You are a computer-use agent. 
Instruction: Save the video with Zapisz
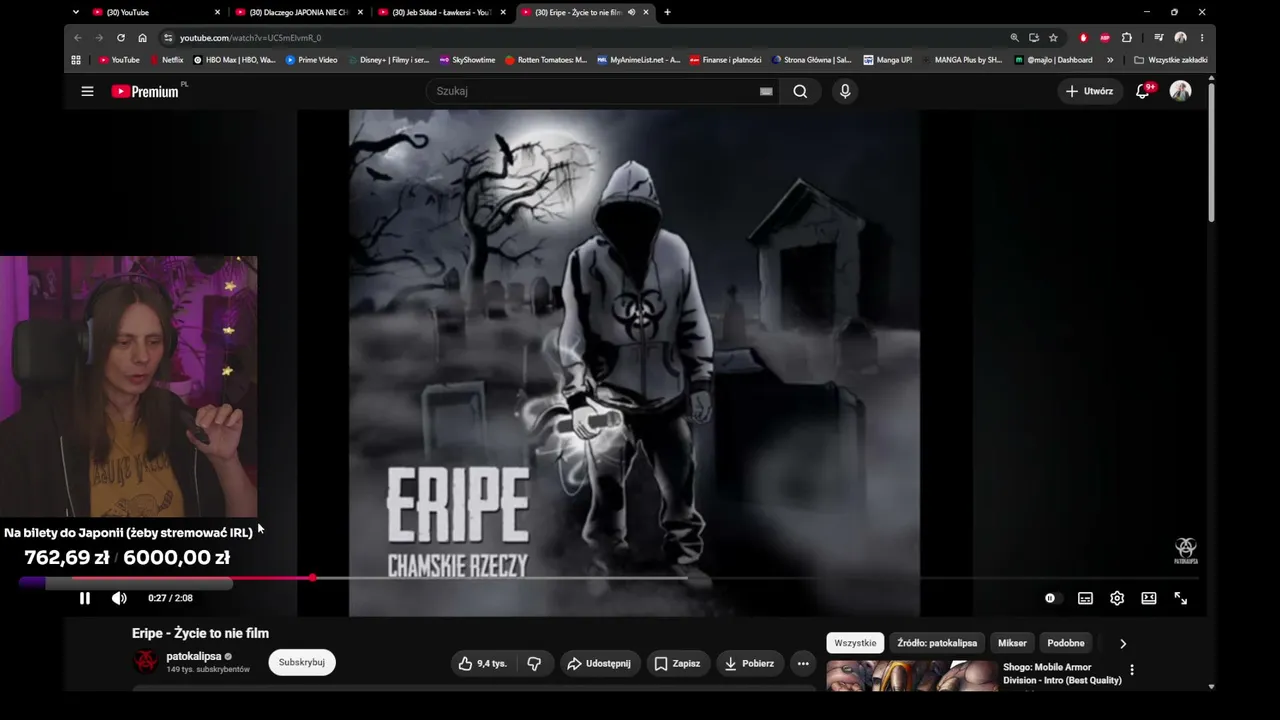tap(677, 663)
